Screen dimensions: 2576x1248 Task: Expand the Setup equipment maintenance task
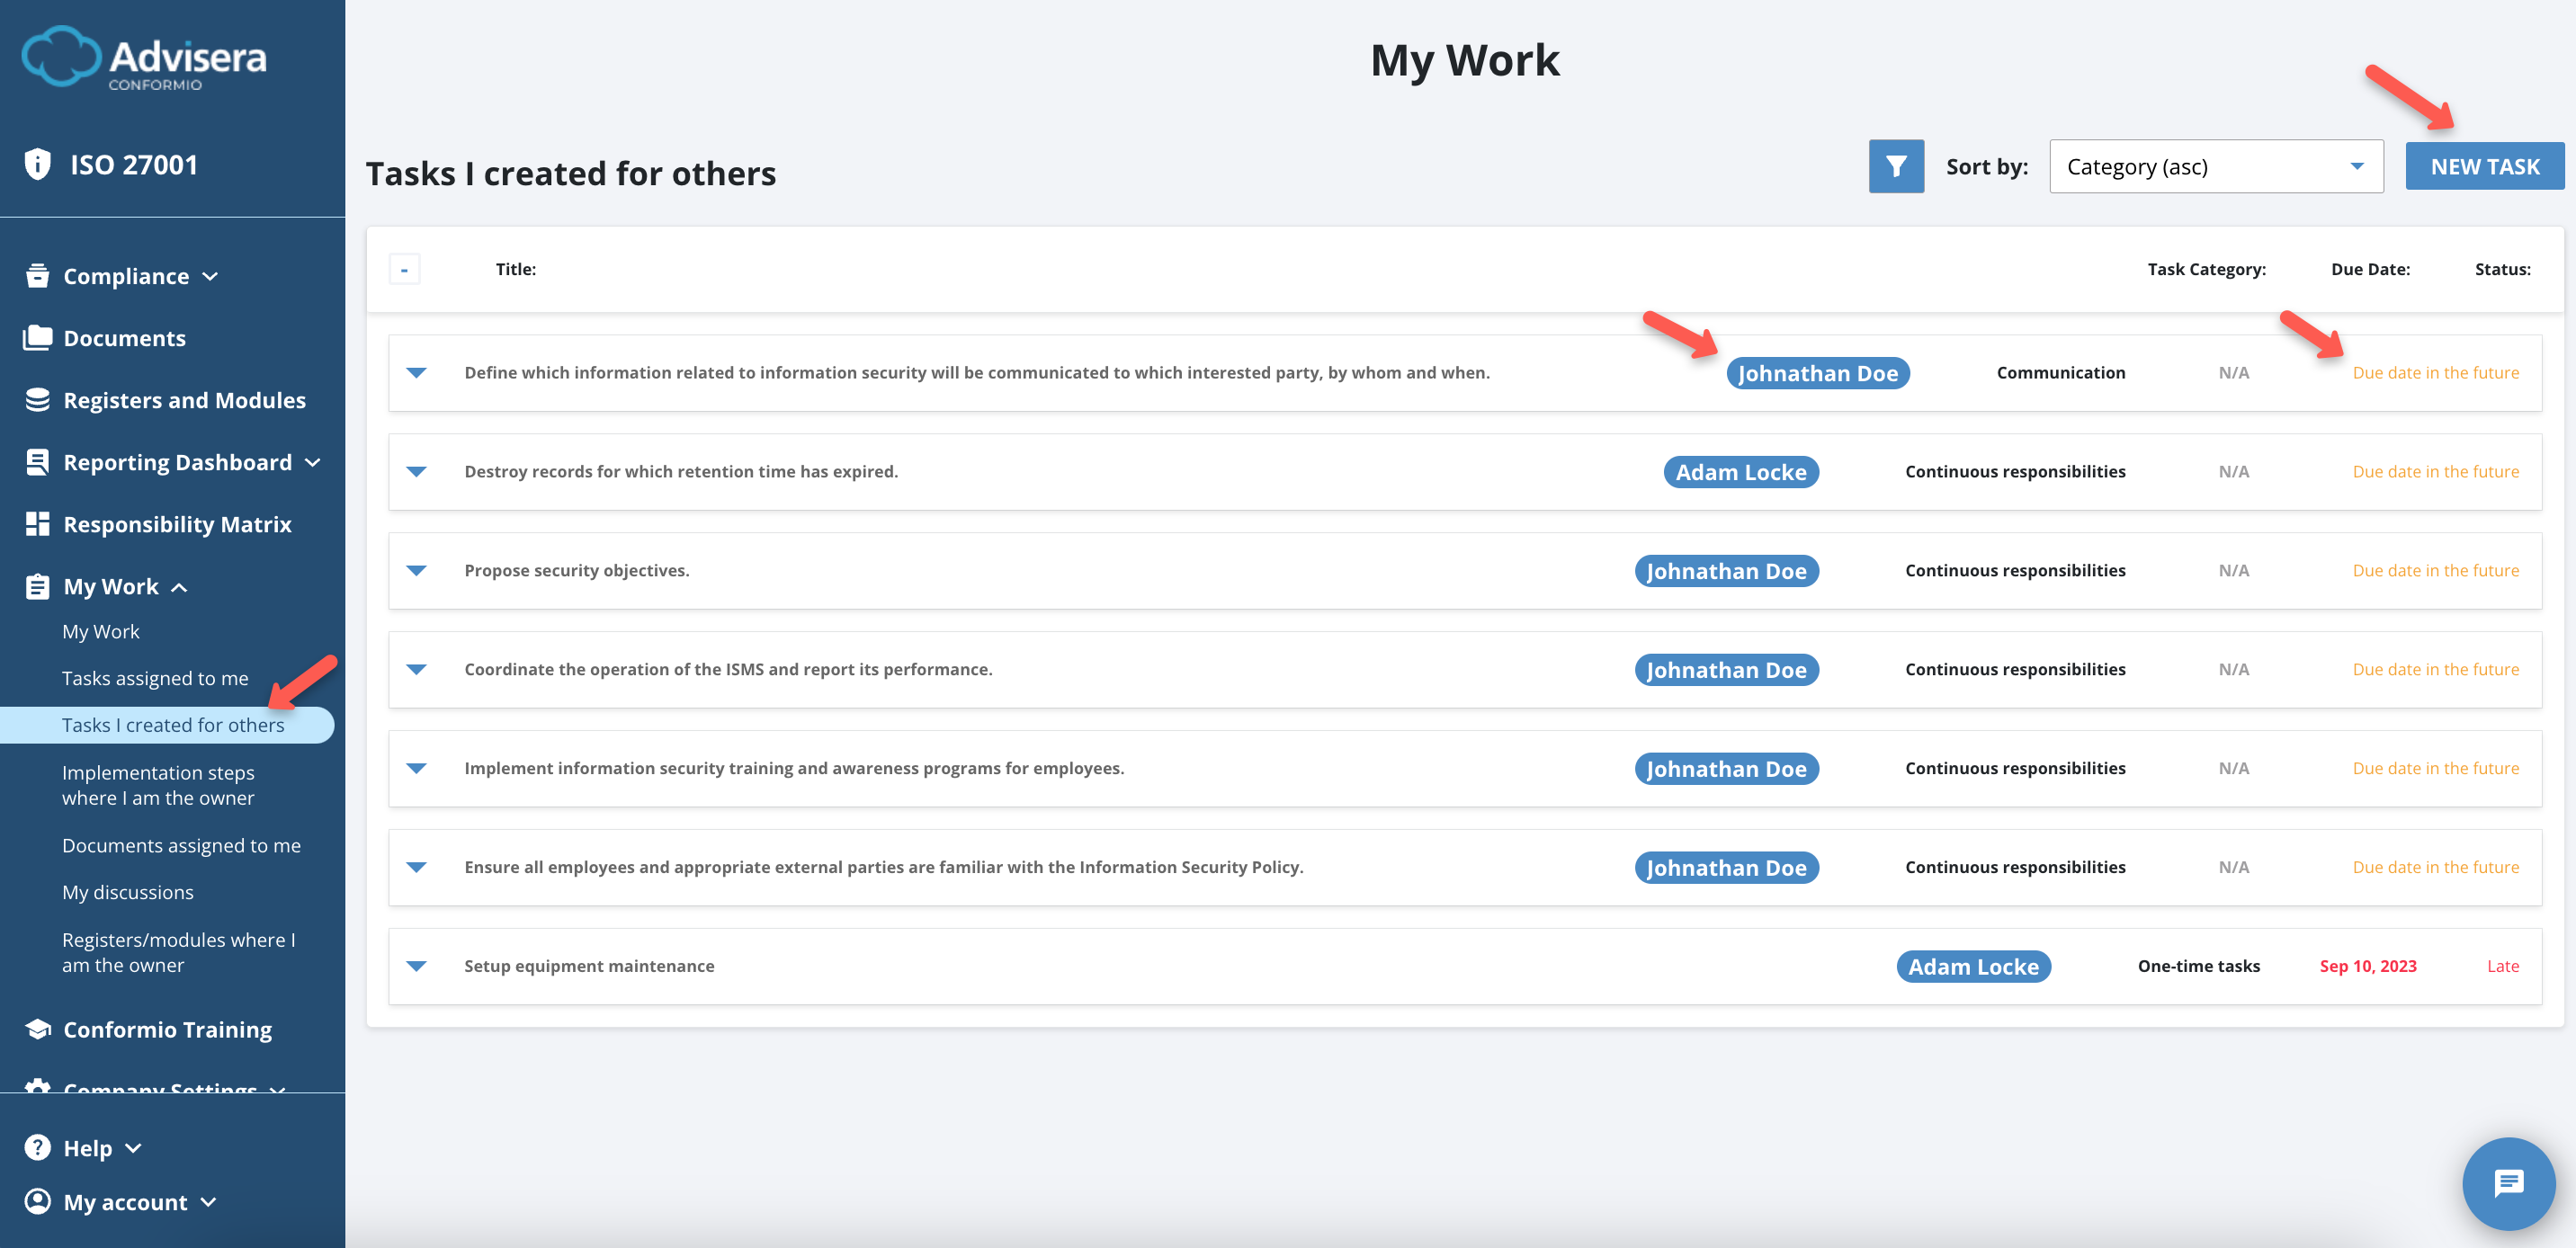click(417, 966)
